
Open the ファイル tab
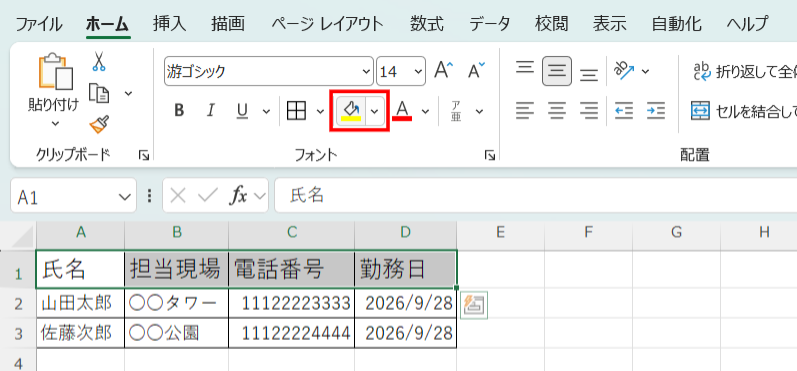click(39, 23)
